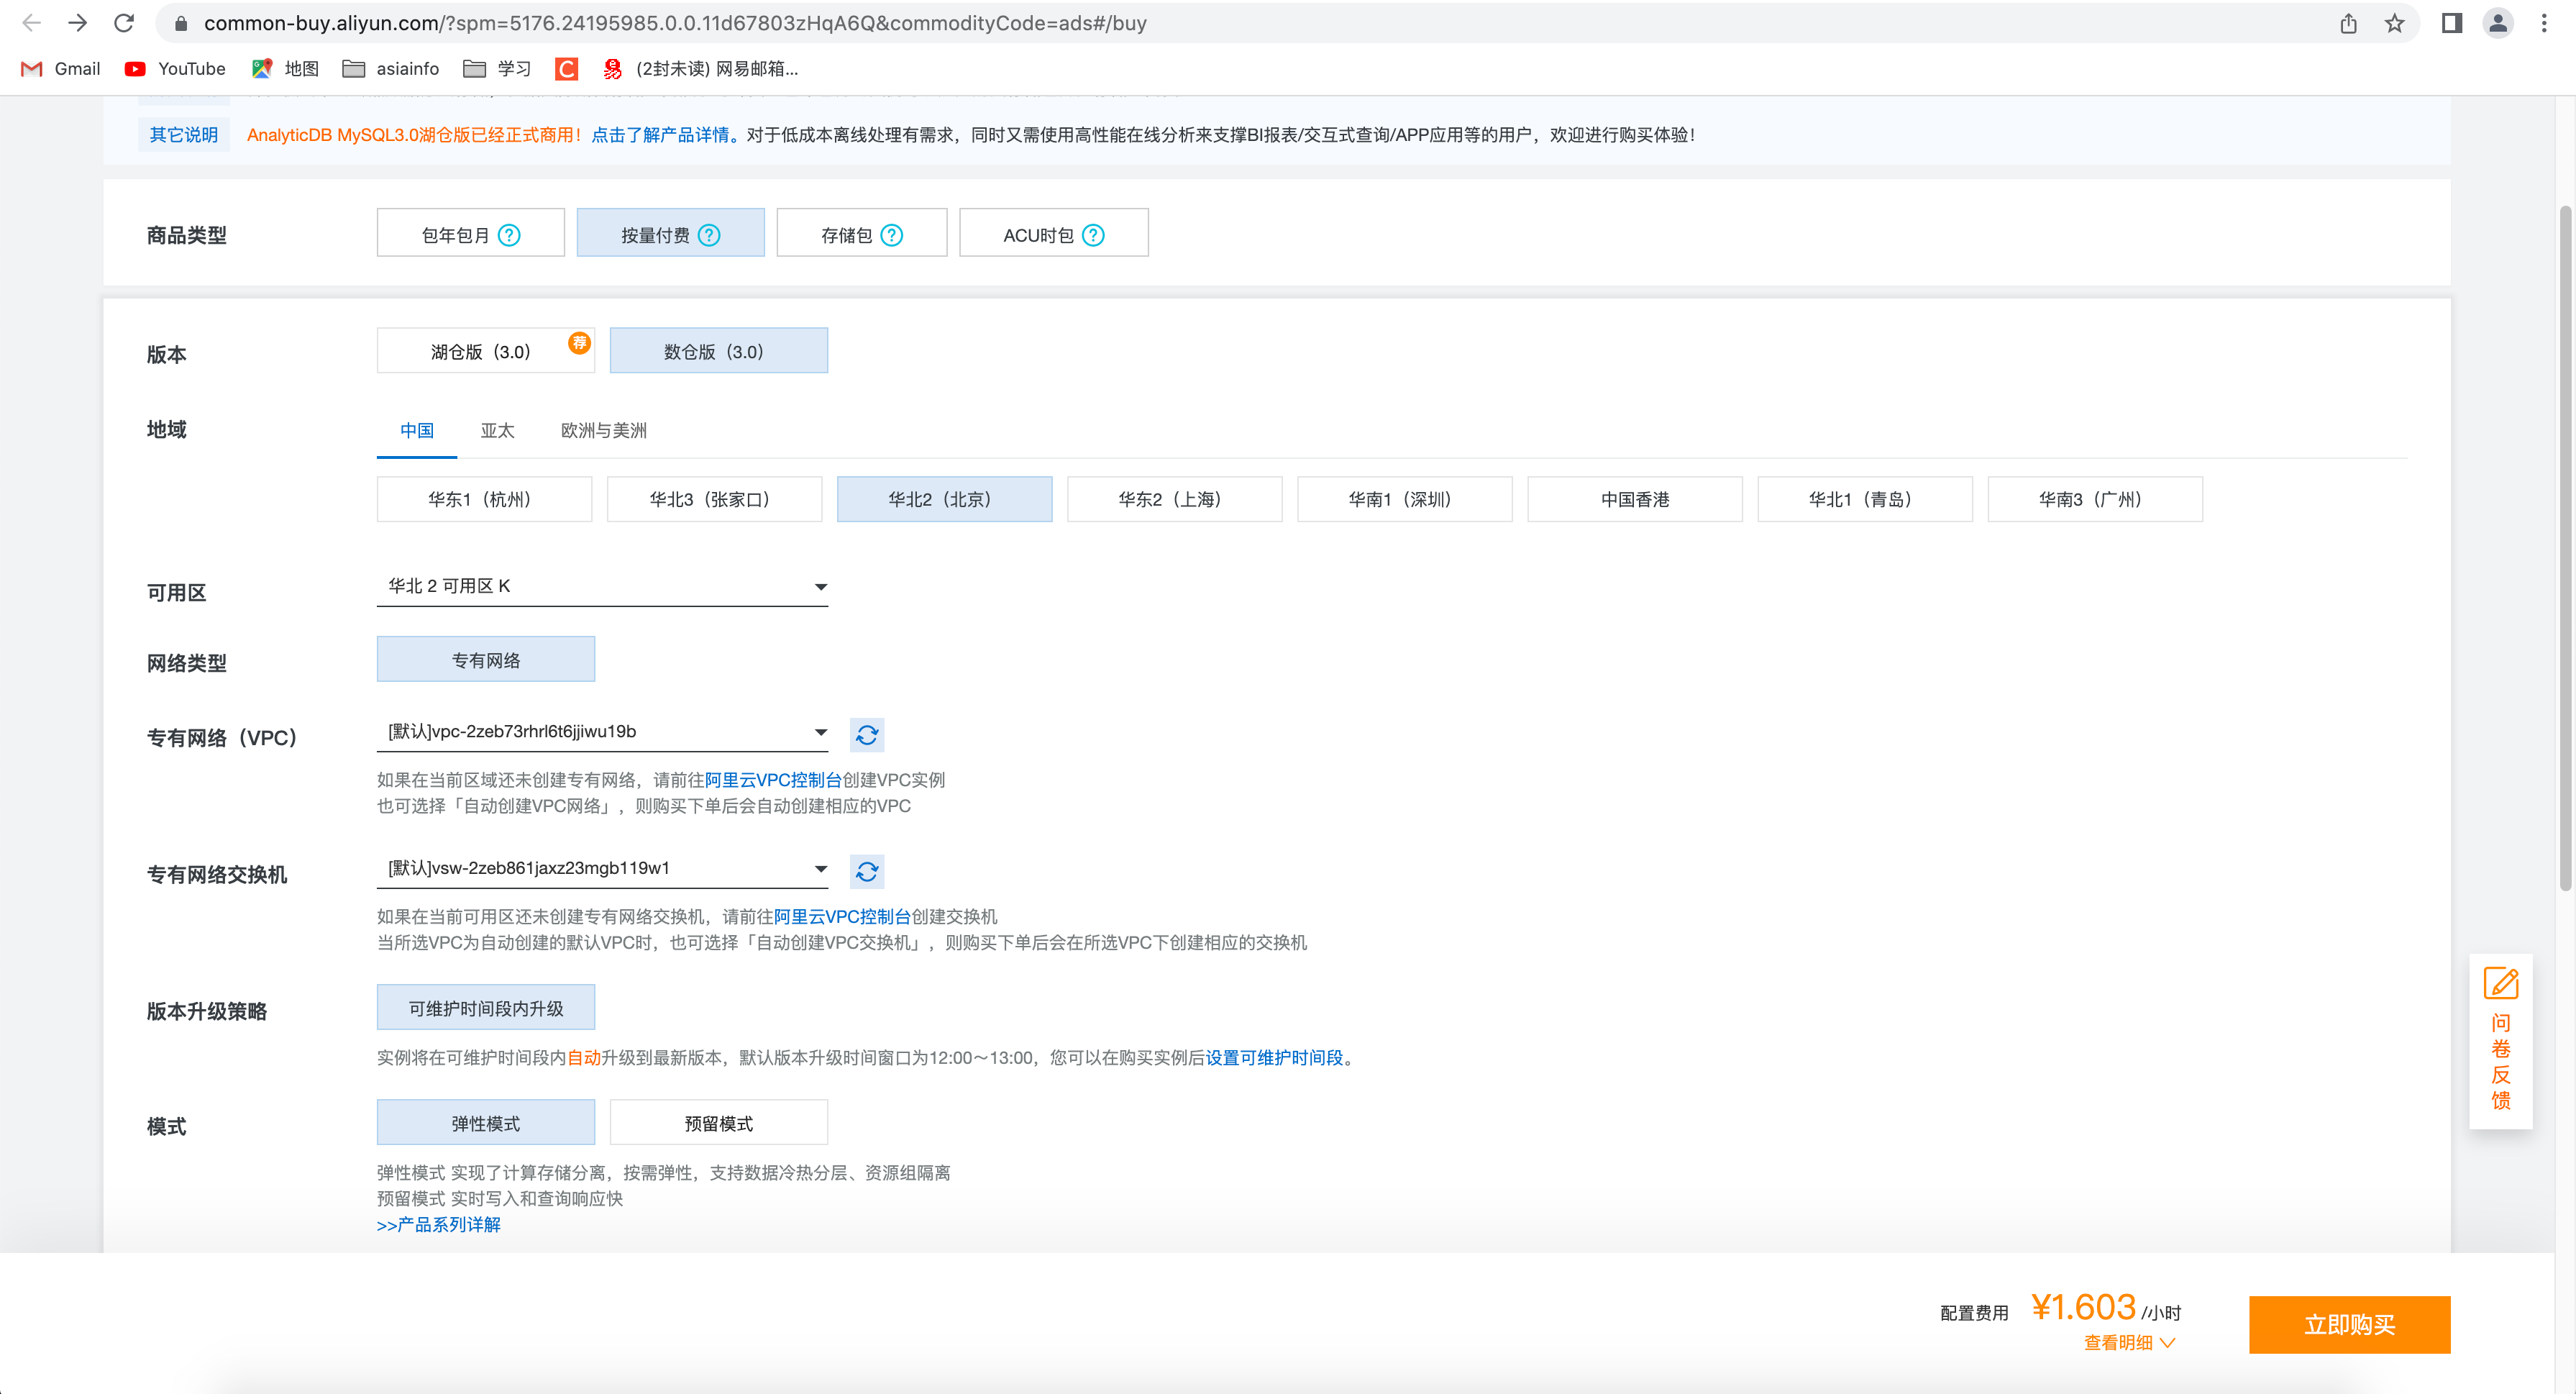Open the 专有网络交换机 dropdown
The image size is (2576, 1394).
(x=602, y=868)
